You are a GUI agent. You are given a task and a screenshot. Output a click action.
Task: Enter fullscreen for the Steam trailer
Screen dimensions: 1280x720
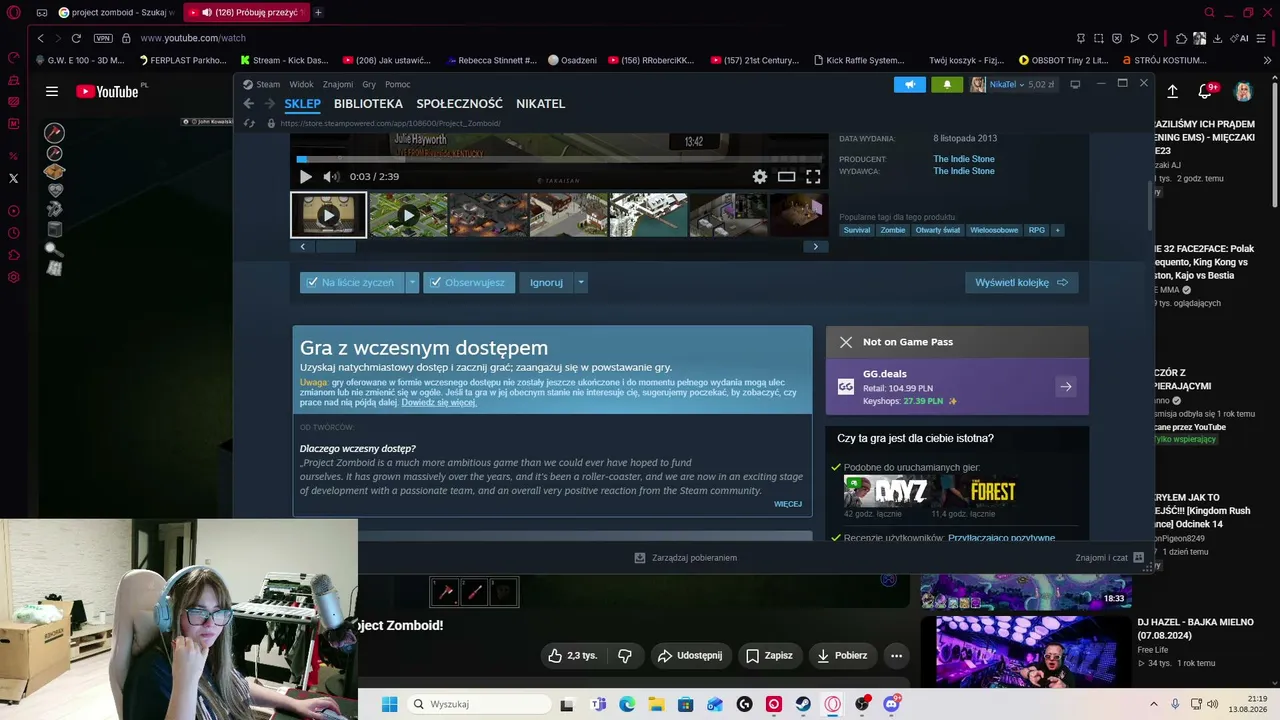pos(813,177)
